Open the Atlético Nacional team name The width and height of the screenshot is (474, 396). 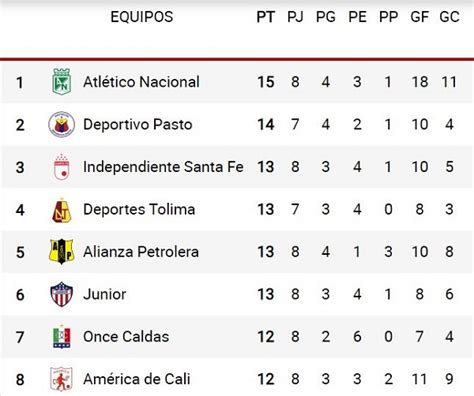click(x=141, y=82)
